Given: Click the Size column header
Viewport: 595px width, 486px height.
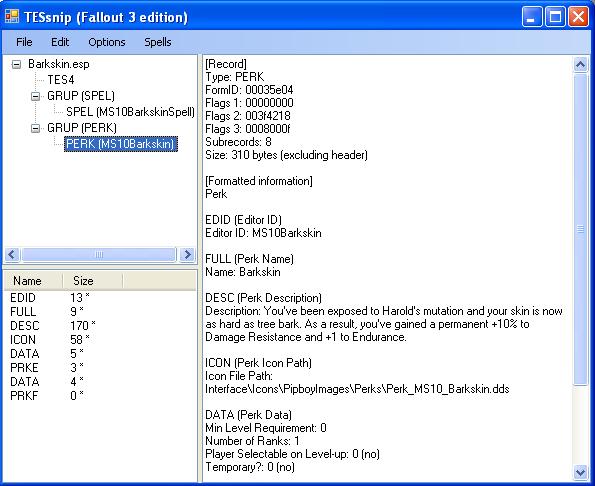Looking at the screenshot, I should [x=93, y=281].
